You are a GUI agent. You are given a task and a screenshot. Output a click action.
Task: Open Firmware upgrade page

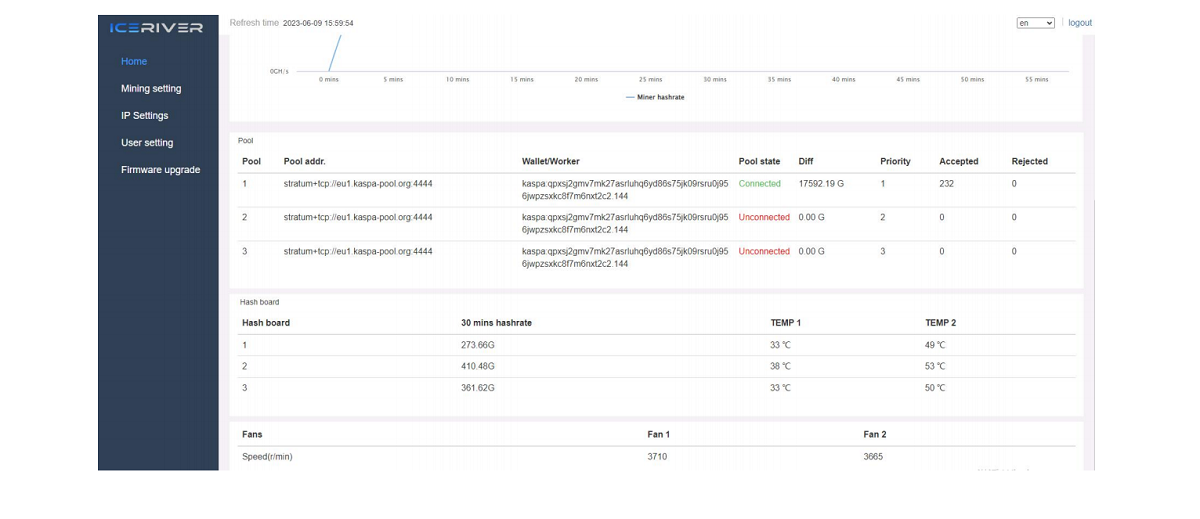click(160, 170)
